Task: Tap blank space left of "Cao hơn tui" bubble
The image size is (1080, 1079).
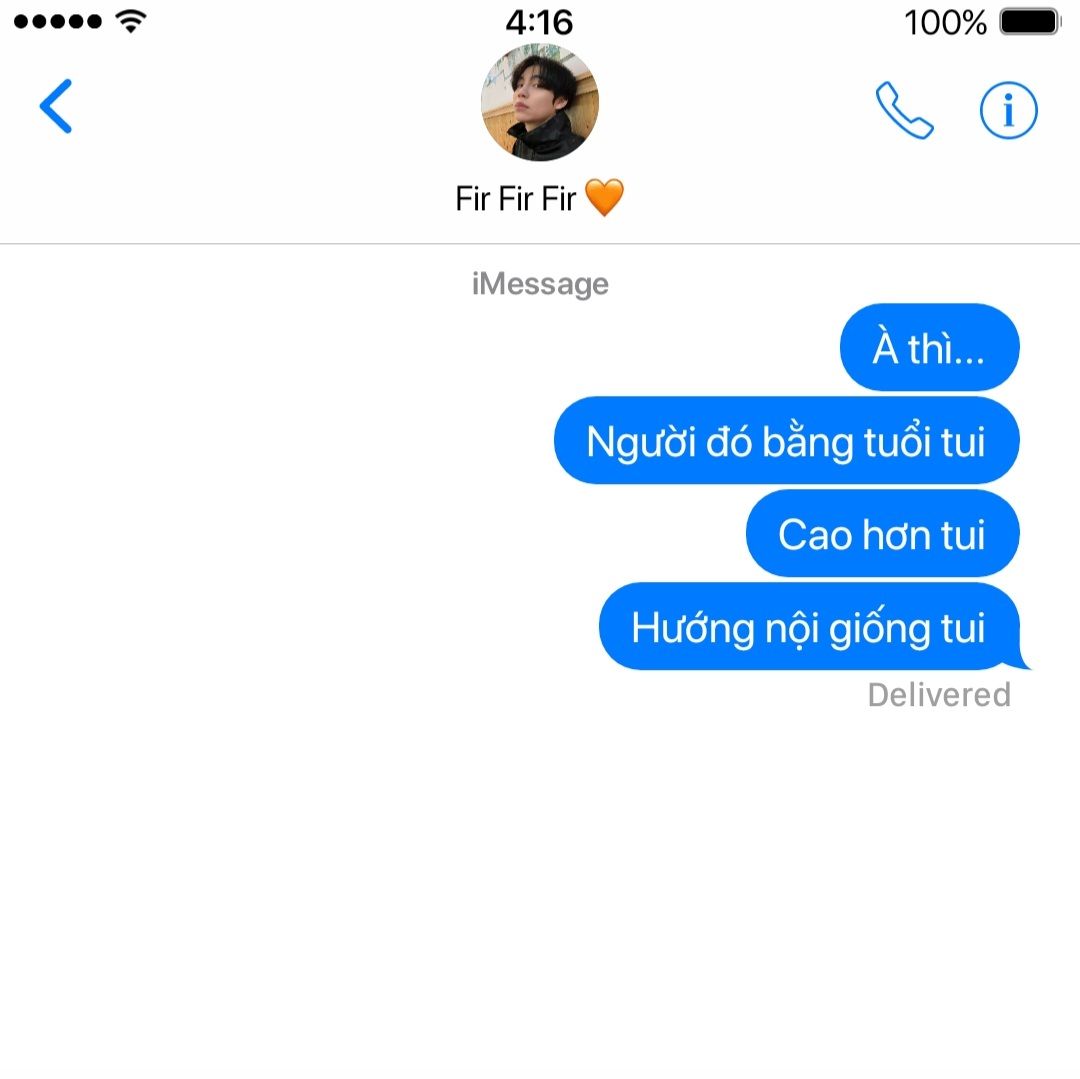Action: [372, 533]
